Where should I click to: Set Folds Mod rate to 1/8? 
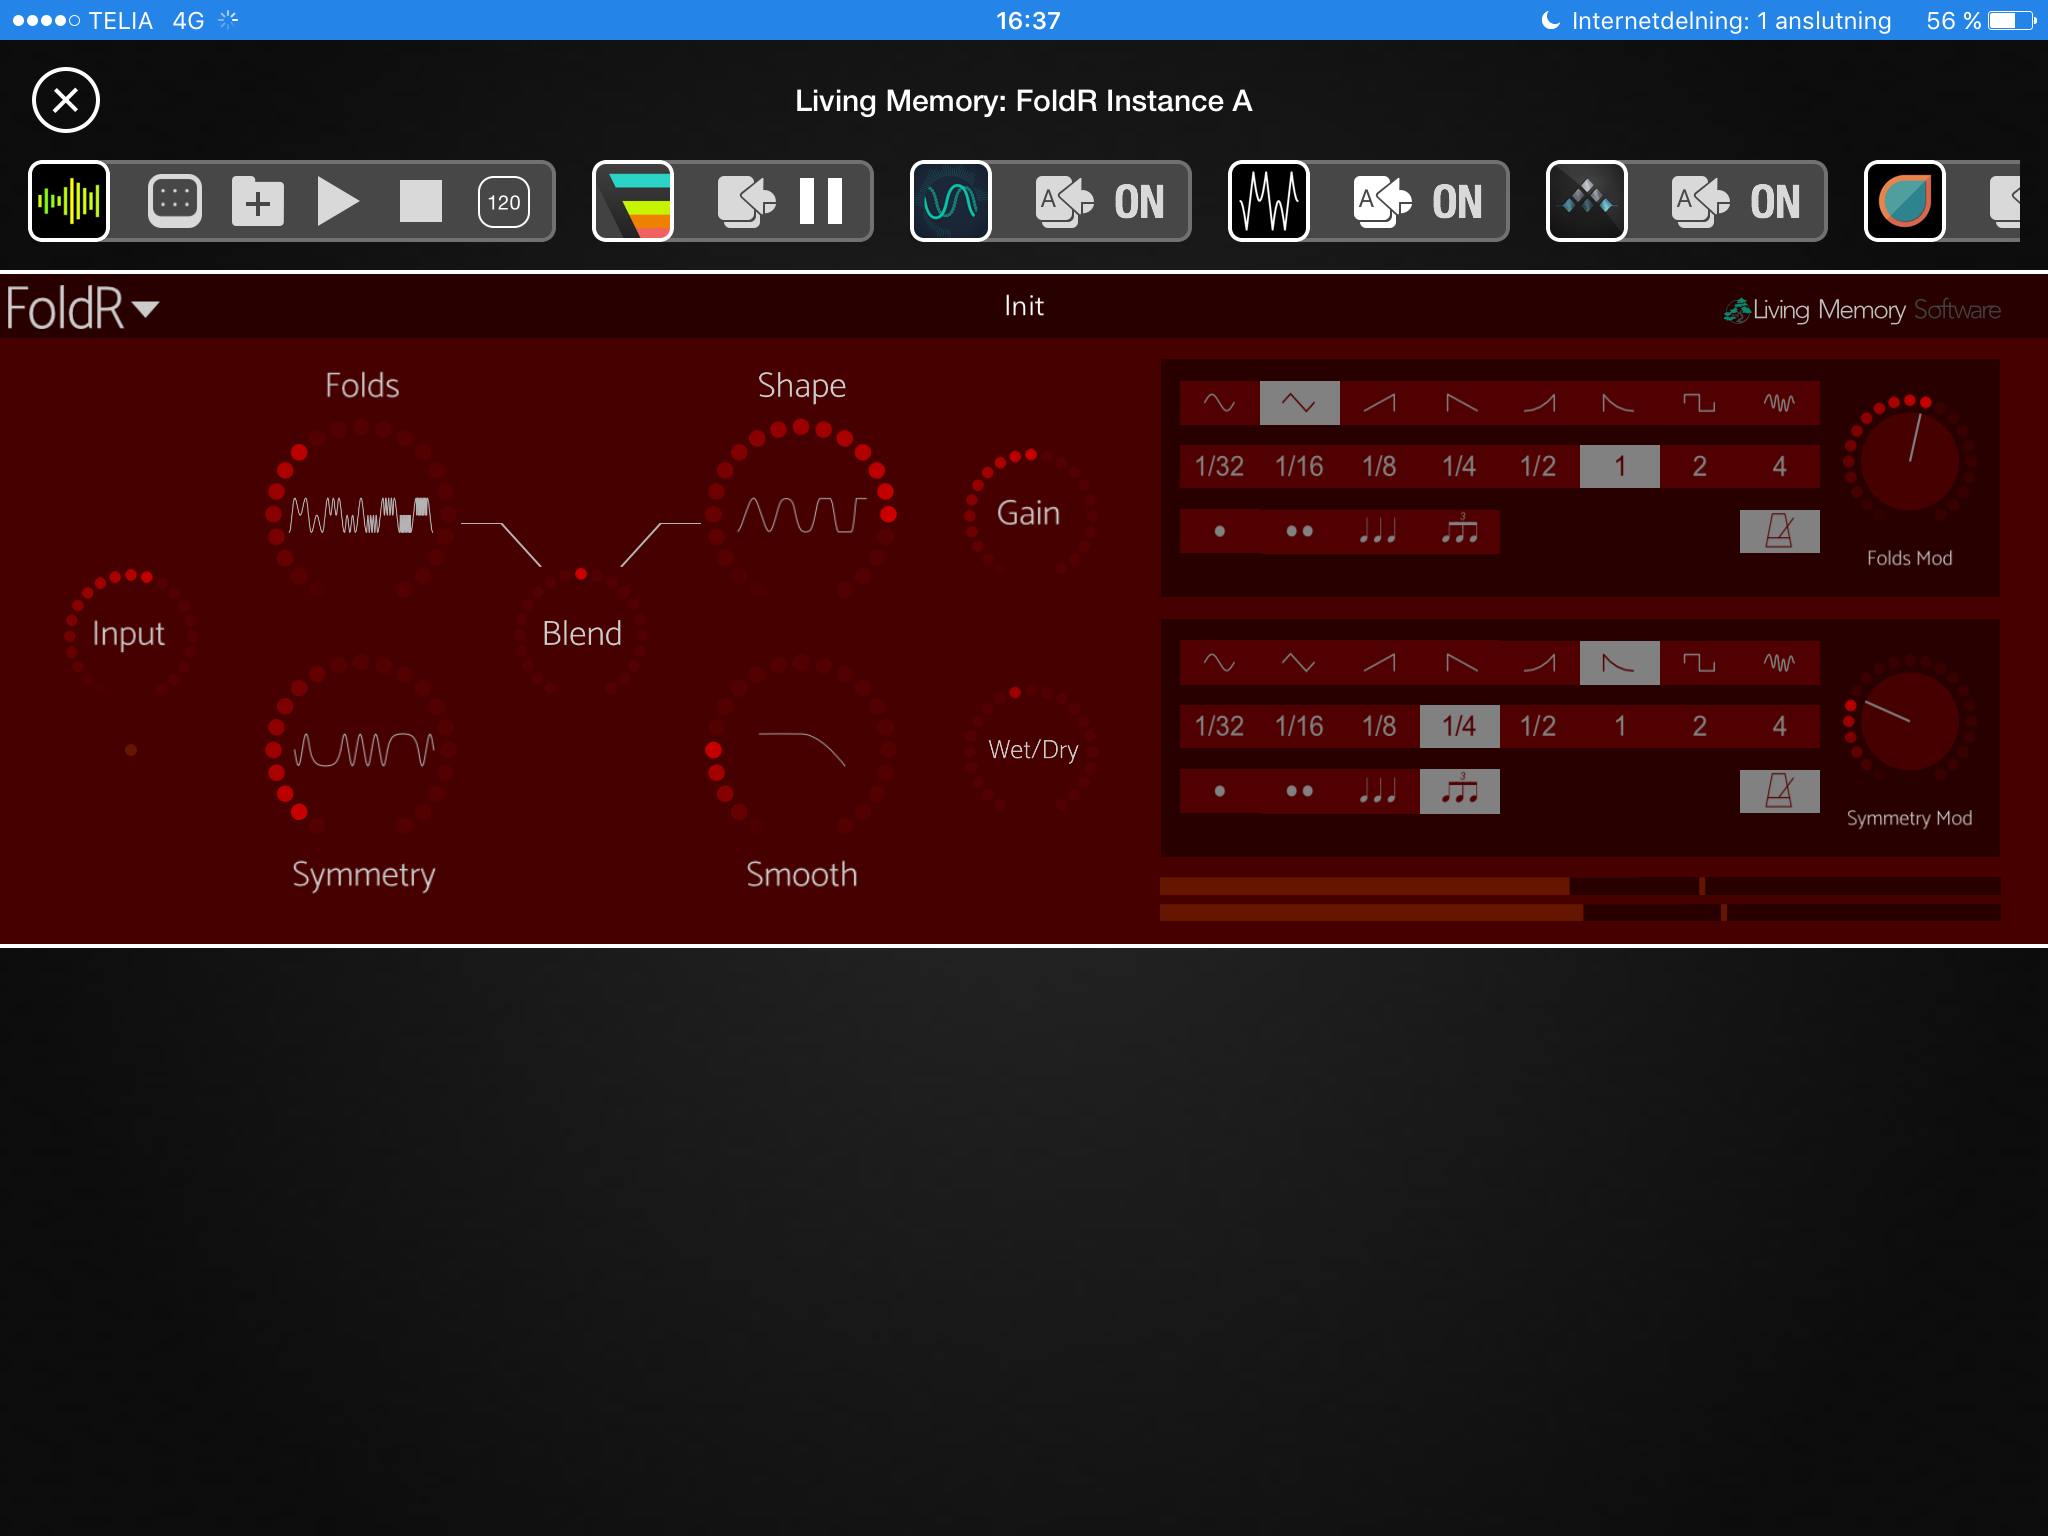click(1380, 466)
